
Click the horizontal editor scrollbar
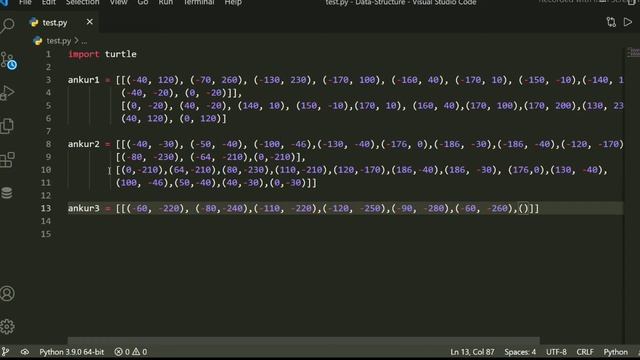(304, 340)
